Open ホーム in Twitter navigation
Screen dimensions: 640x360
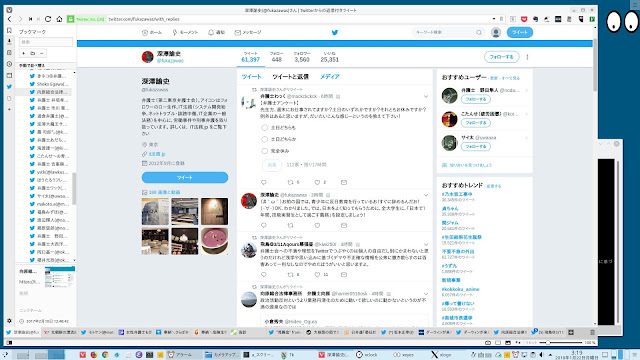[x=152, y=32]
